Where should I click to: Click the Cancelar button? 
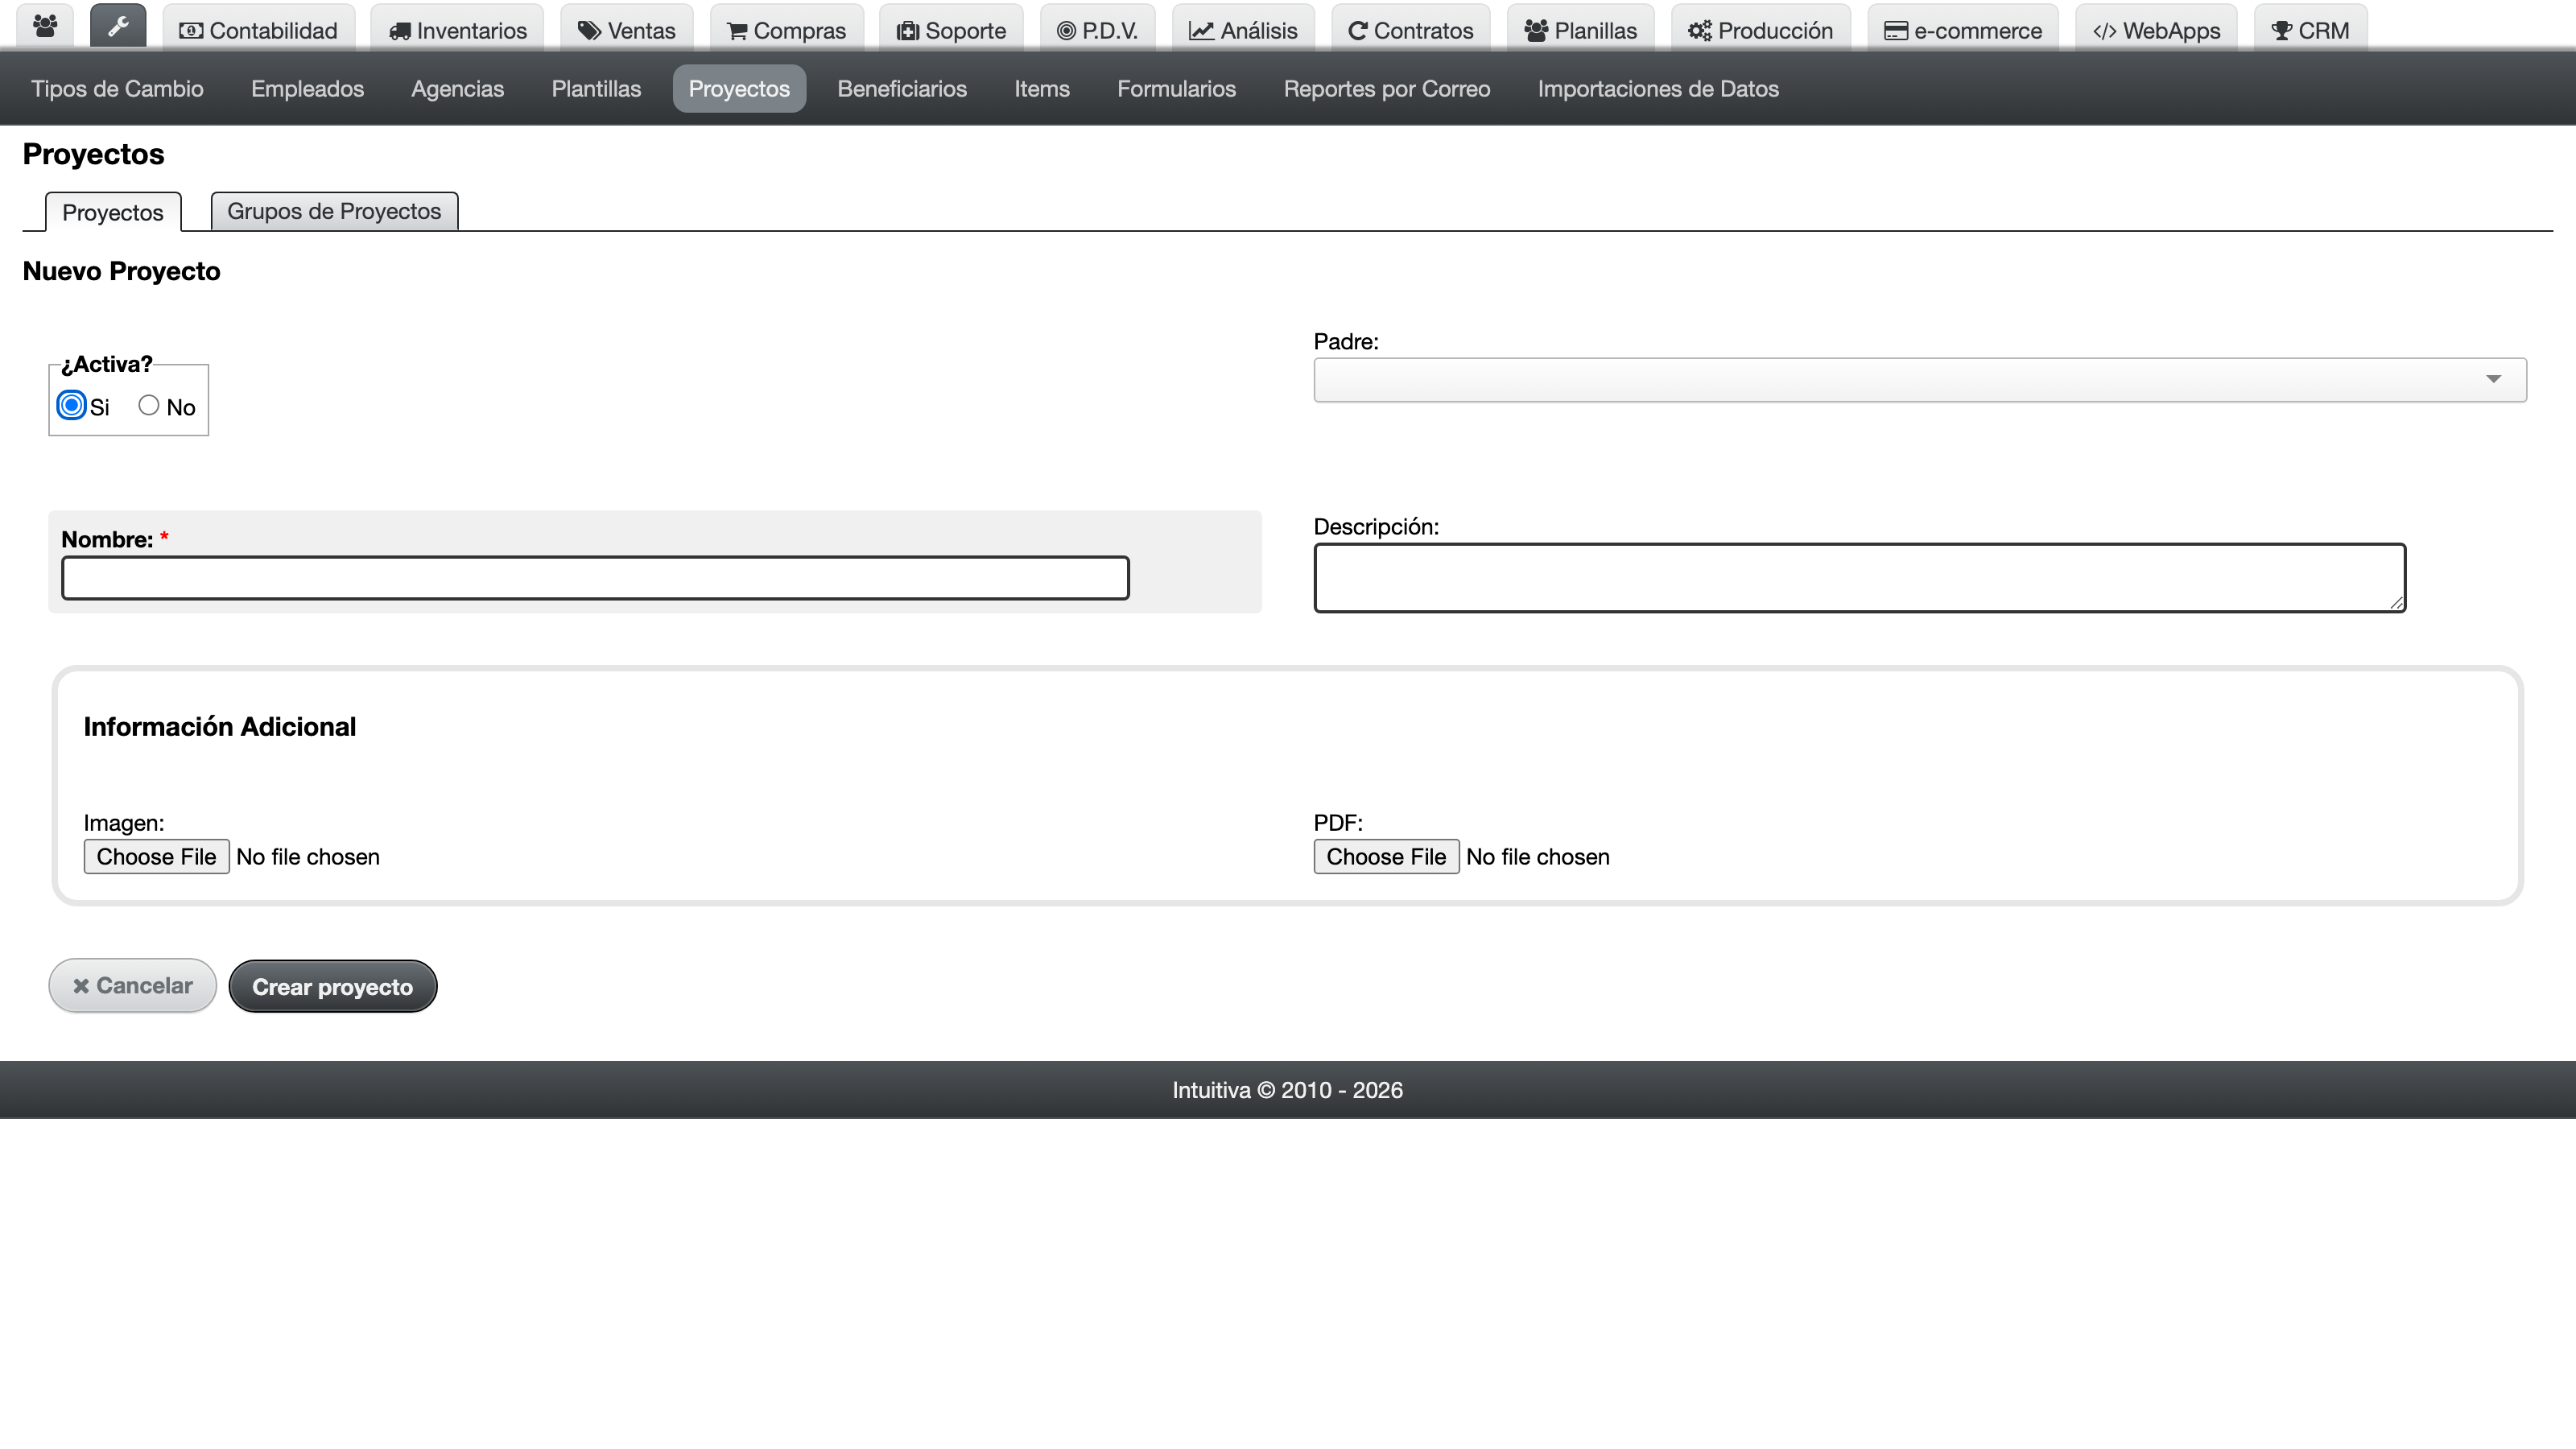[x=133, y=985]
